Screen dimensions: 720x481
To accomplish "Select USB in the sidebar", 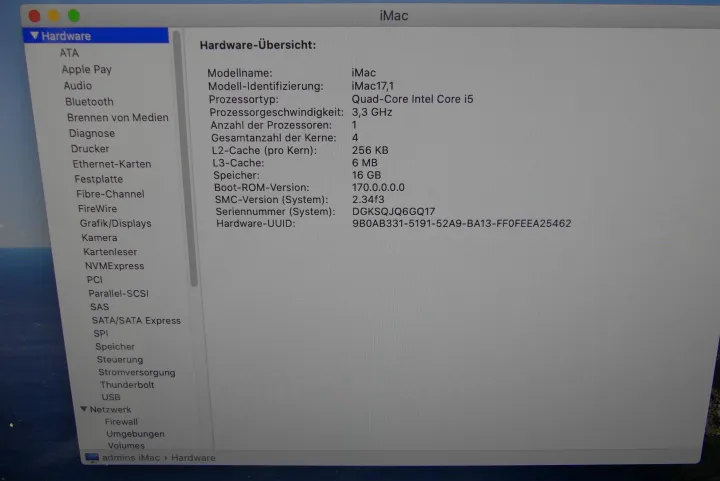I will point(111,397).
